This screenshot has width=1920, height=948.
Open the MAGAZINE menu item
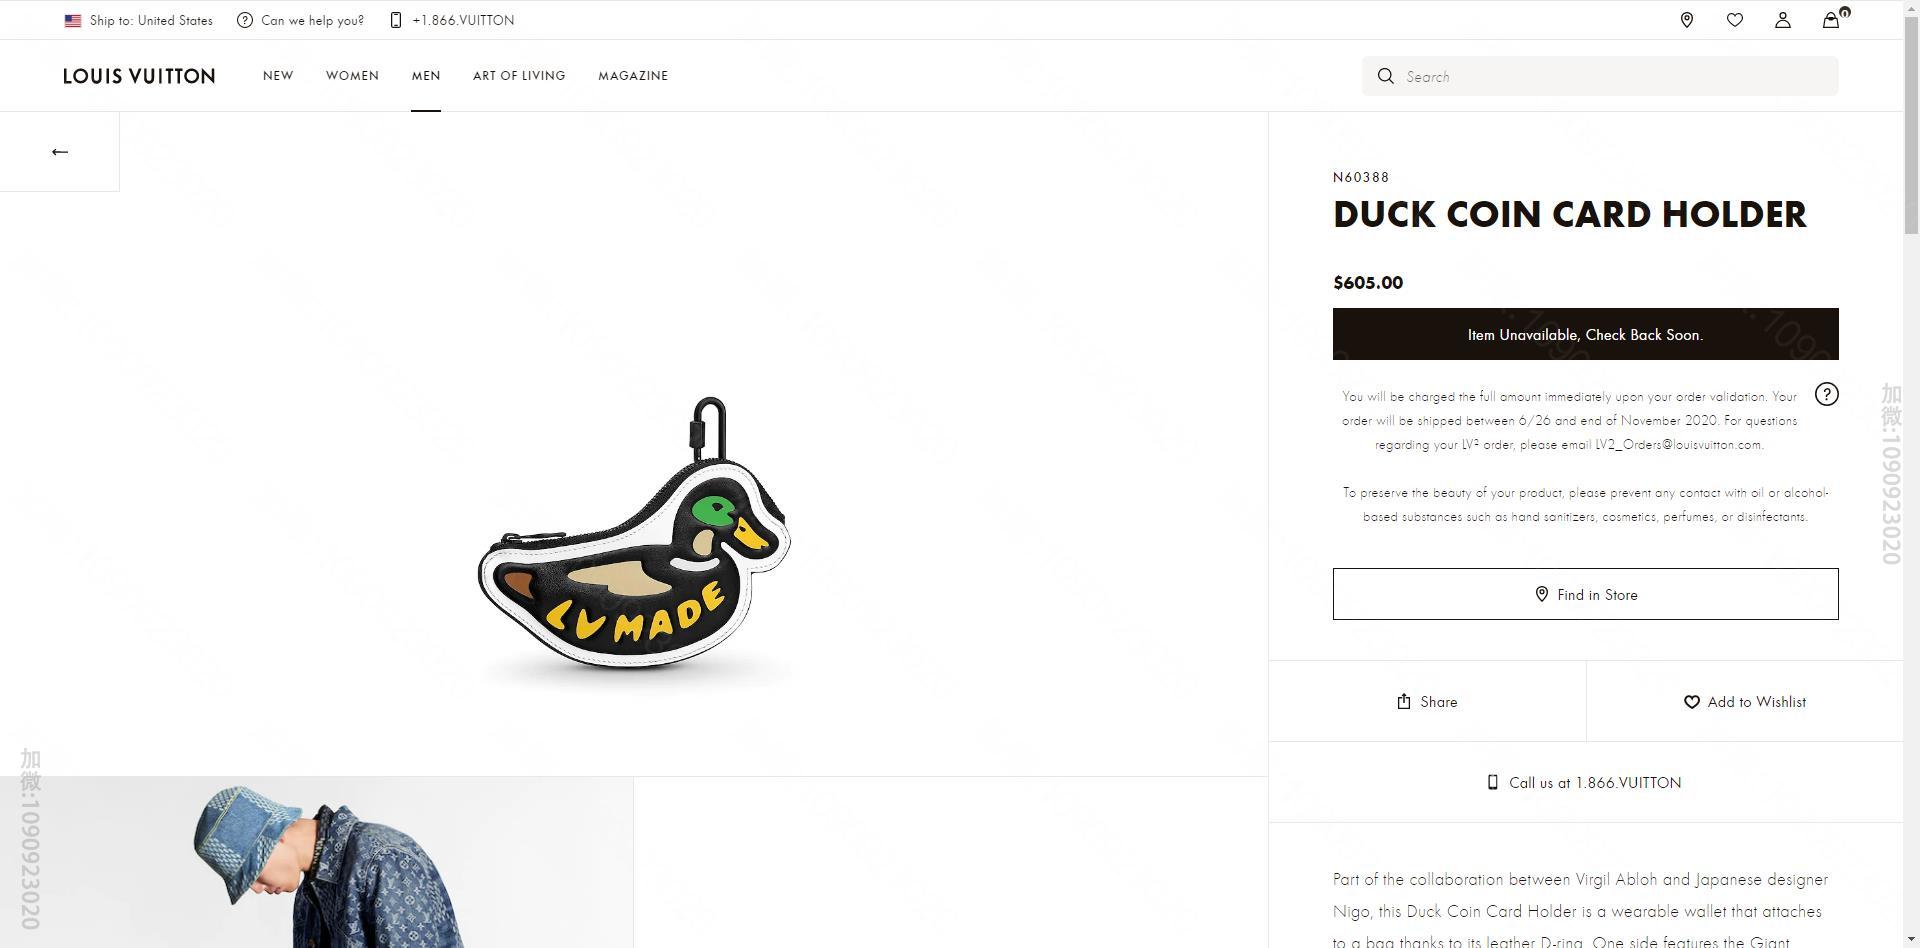(x=633, y=76)
